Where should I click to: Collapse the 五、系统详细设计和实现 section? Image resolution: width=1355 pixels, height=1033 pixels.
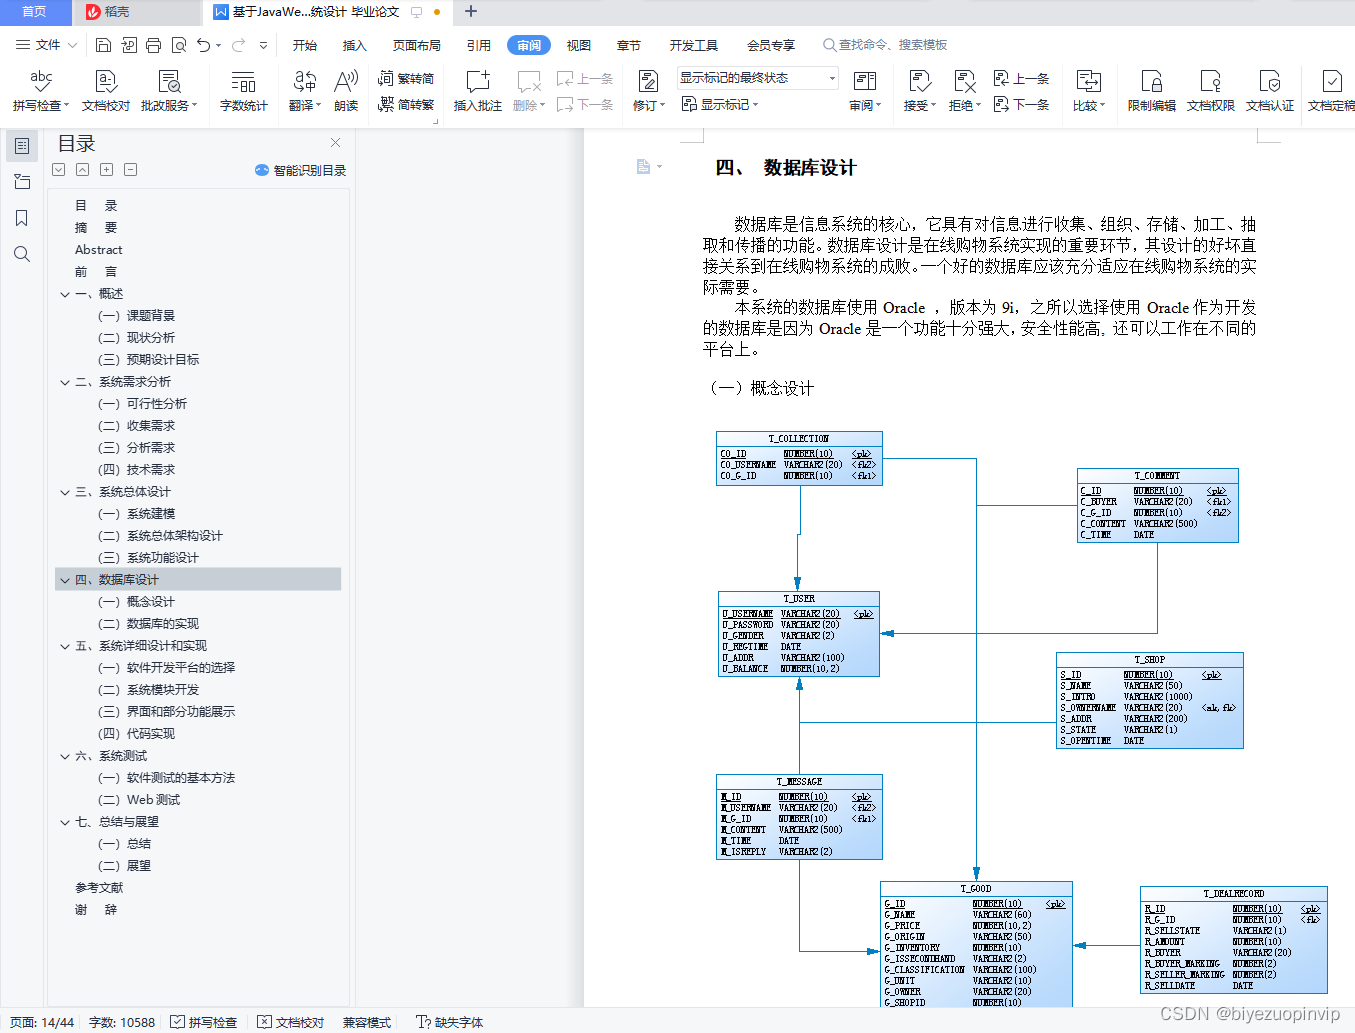65,646
